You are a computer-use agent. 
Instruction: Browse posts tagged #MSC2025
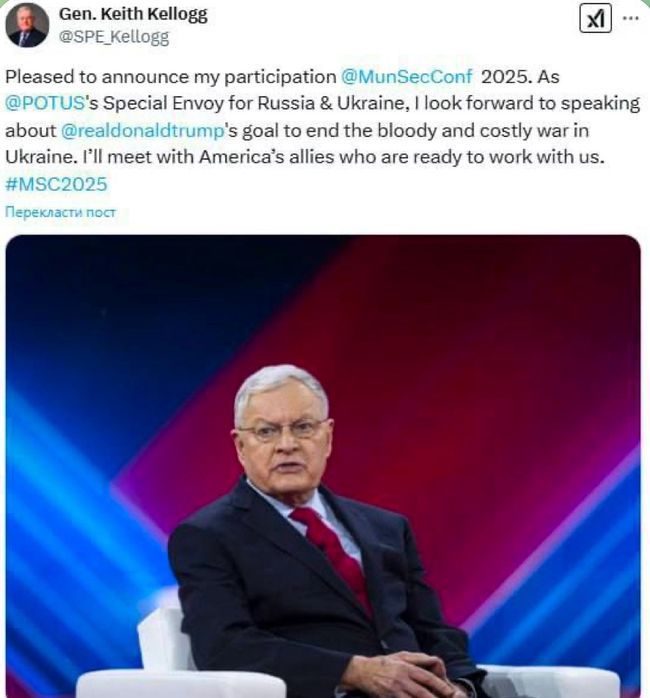click(55, 184)
